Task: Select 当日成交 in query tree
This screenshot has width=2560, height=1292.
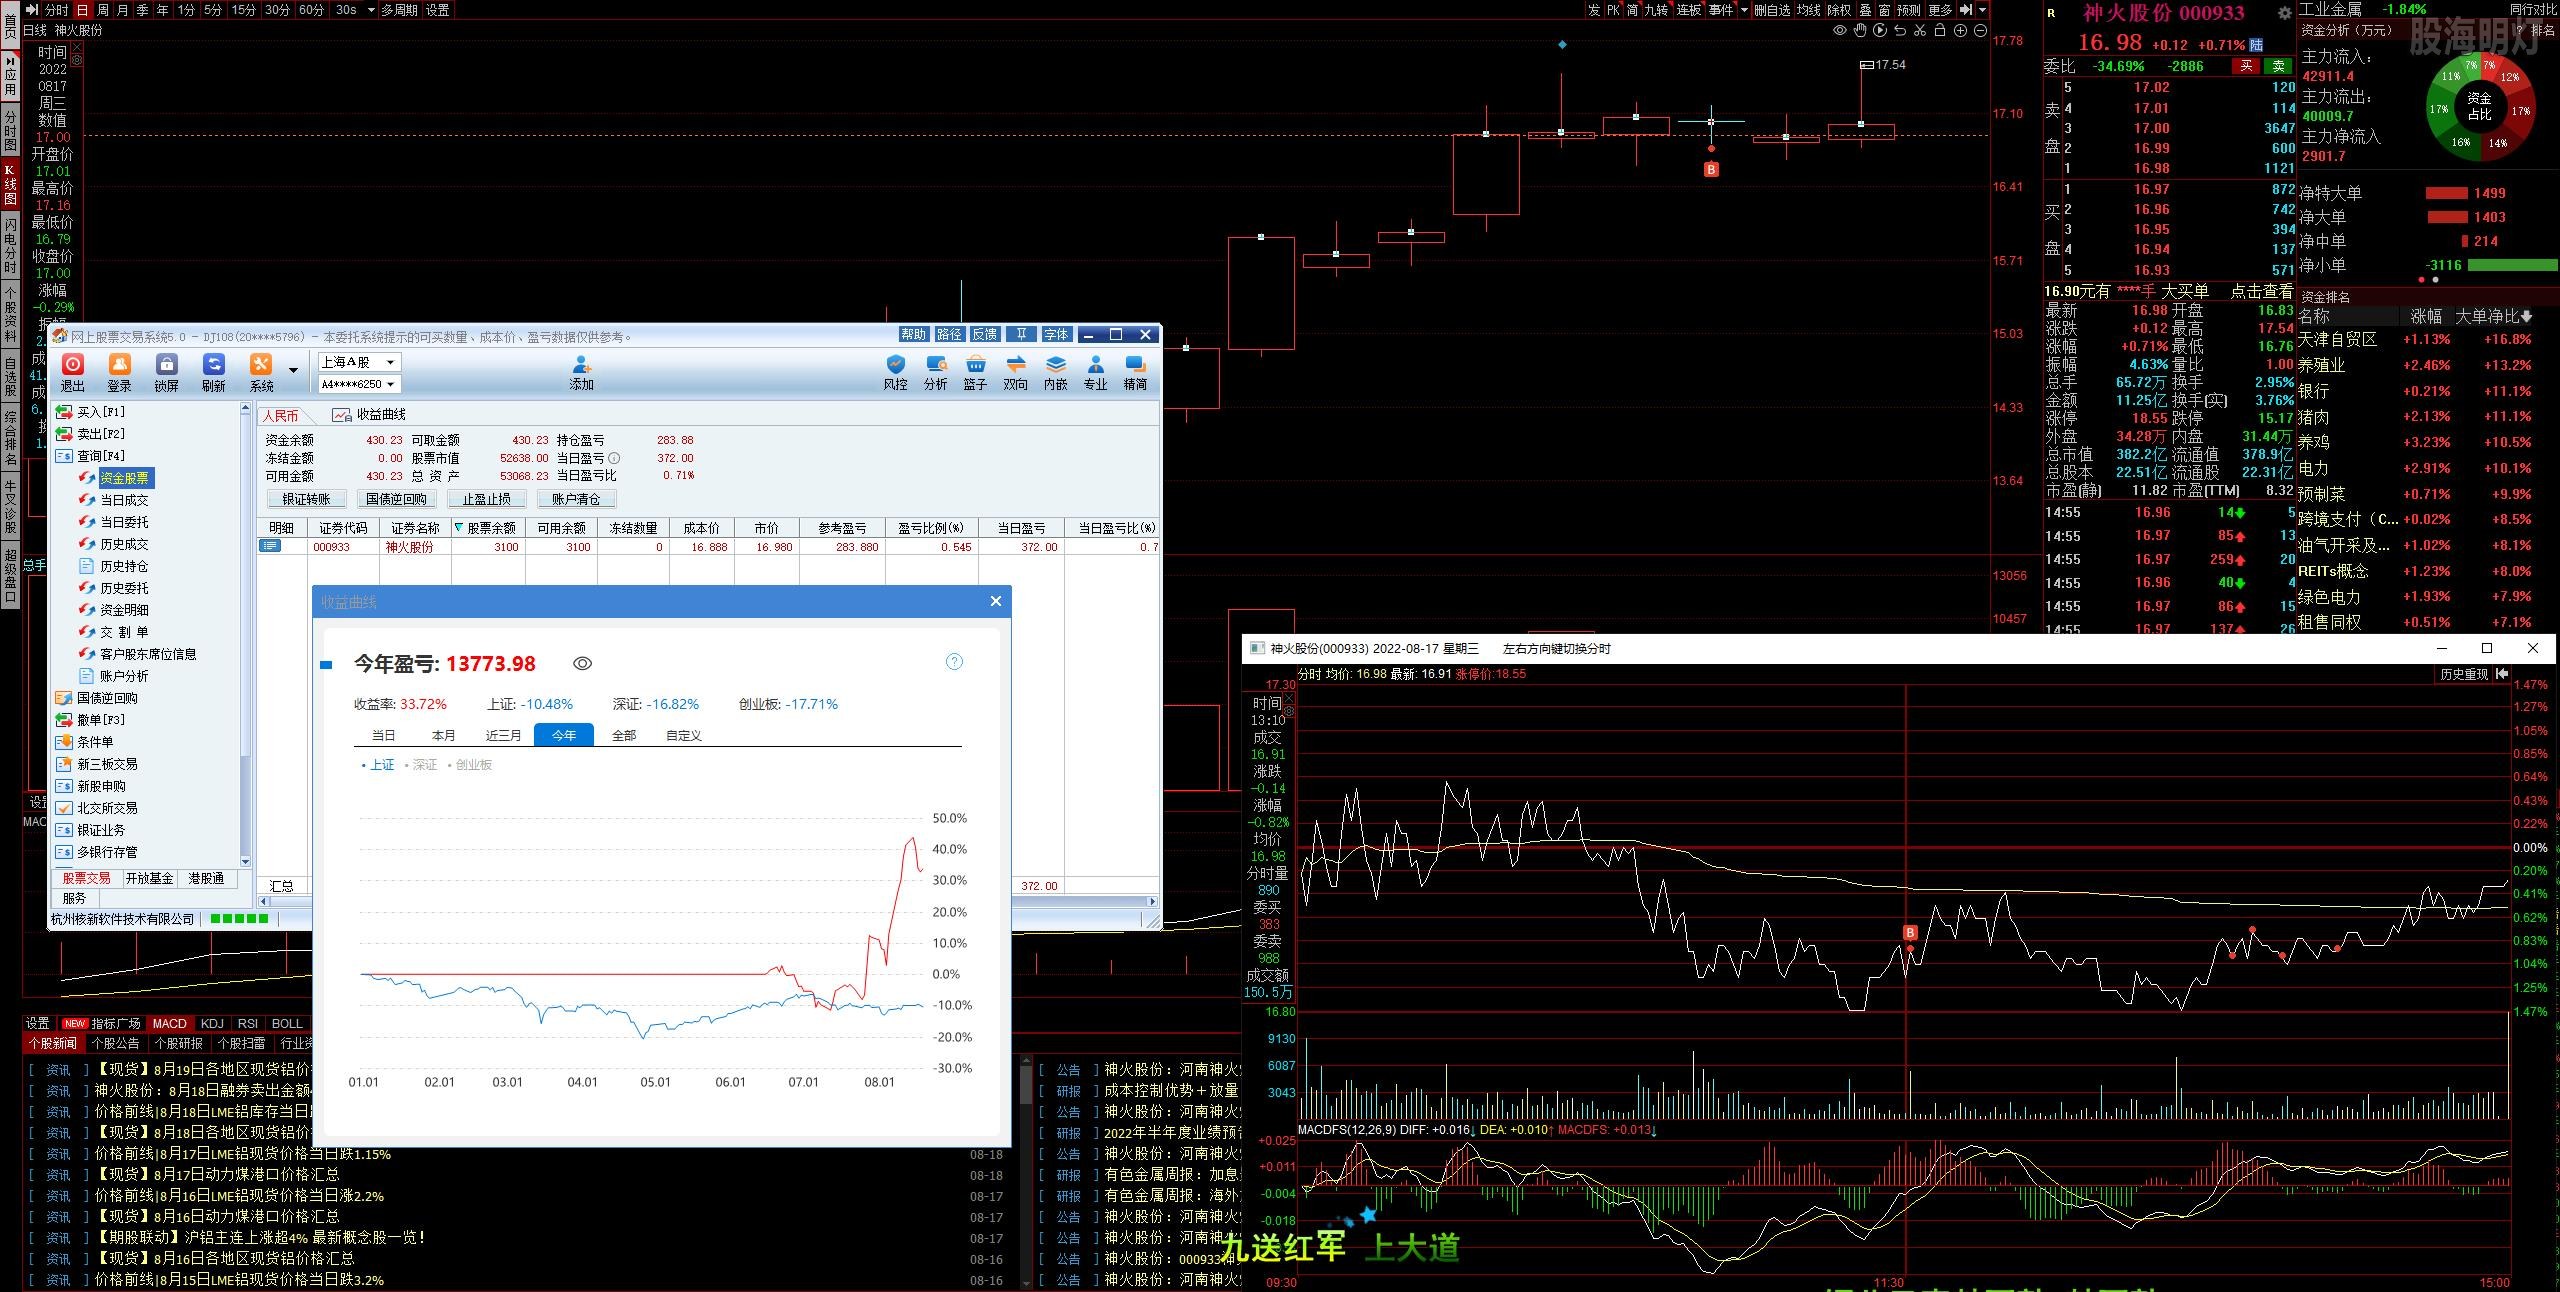Action: click(124, 500)
